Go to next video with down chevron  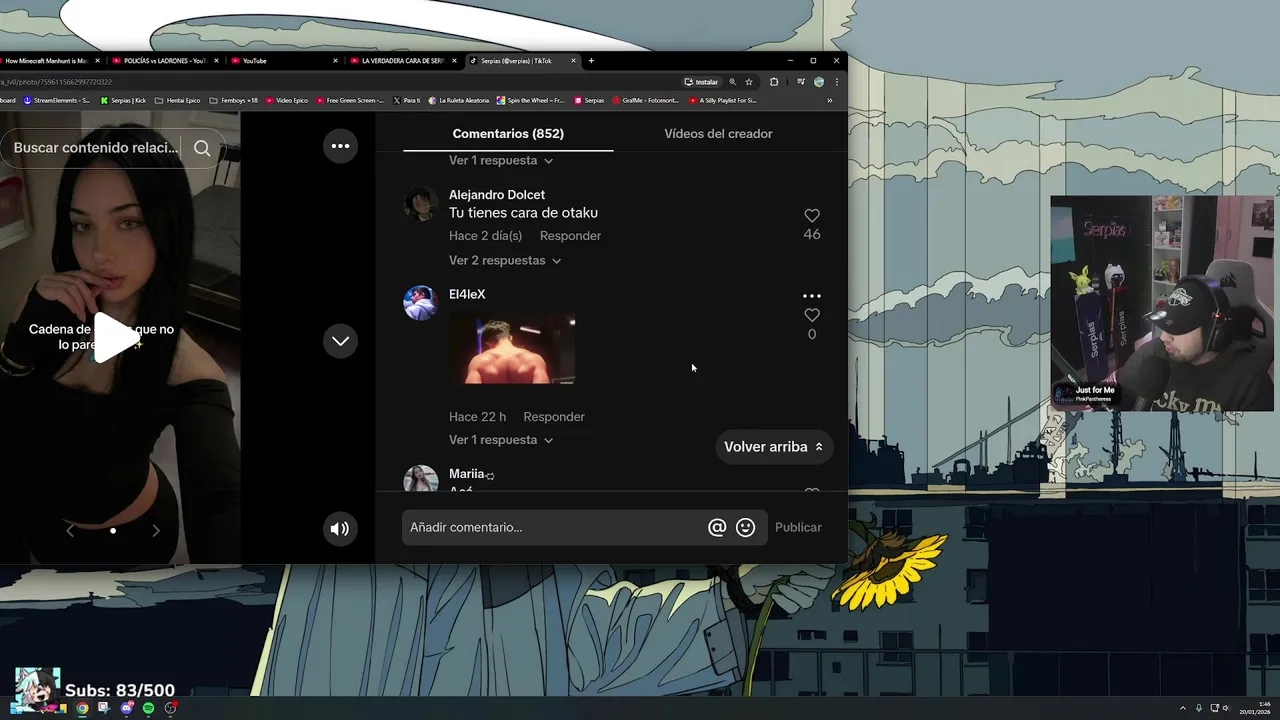click(340, 341)
